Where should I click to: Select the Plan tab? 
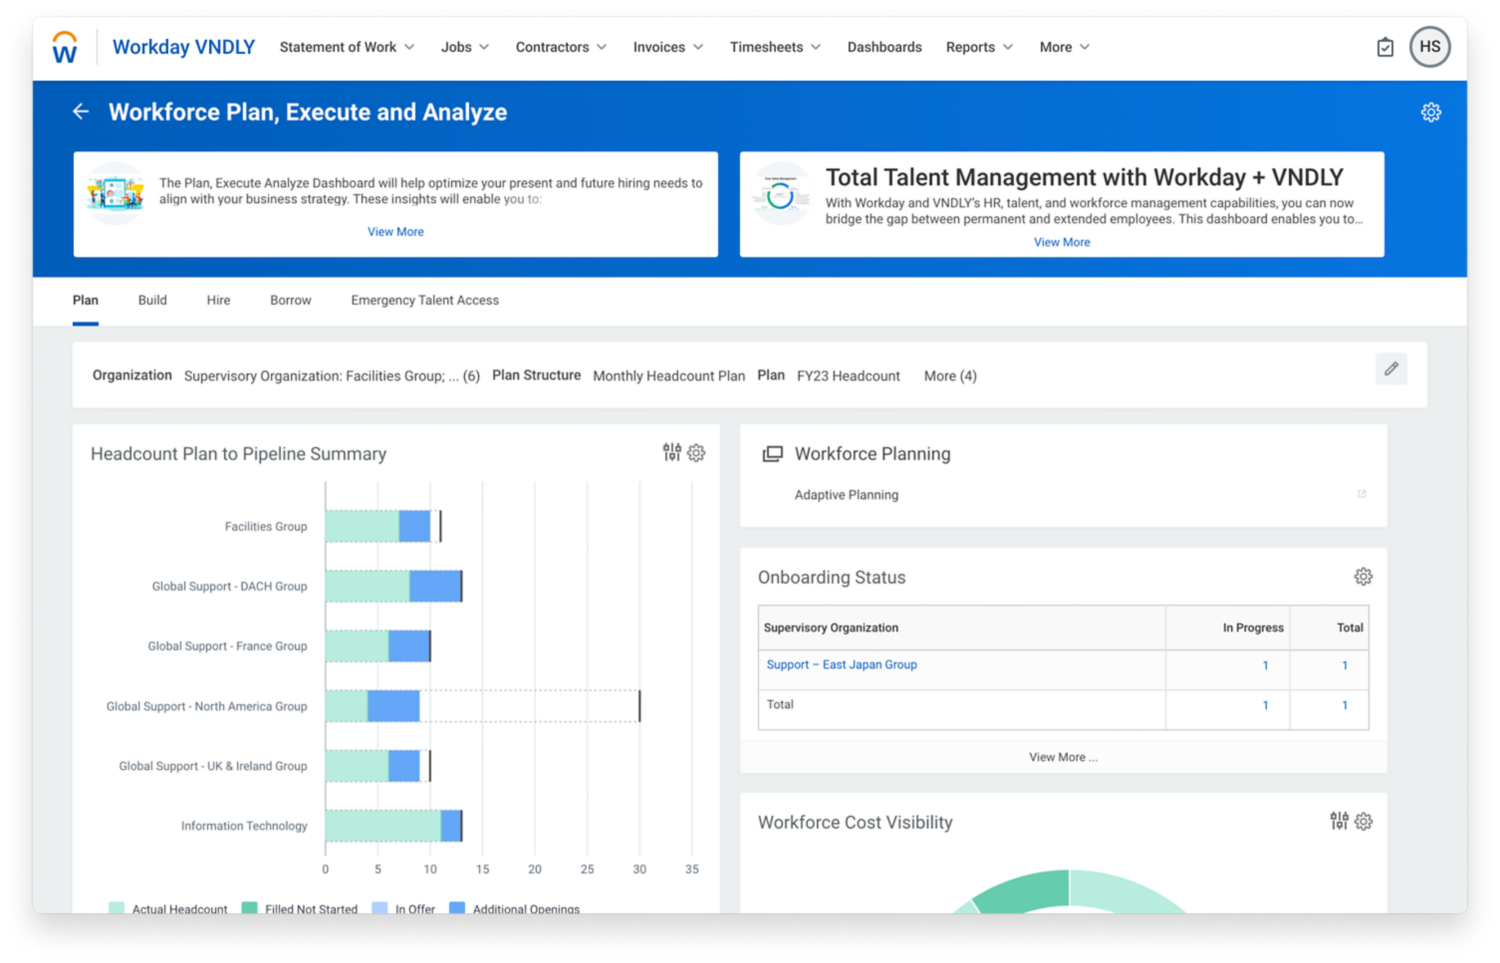tap(85, 300)
